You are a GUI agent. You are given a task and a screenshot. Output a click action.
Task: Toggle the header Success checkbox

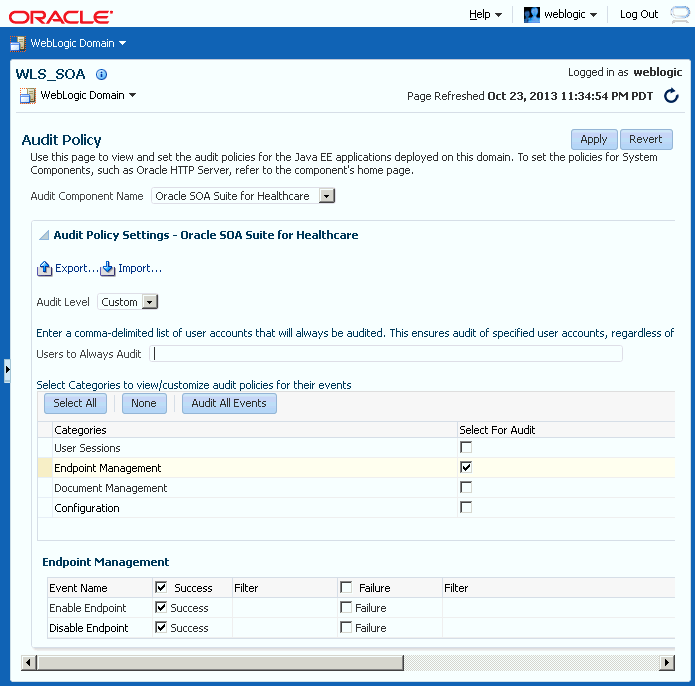click(x=161, y=588)
